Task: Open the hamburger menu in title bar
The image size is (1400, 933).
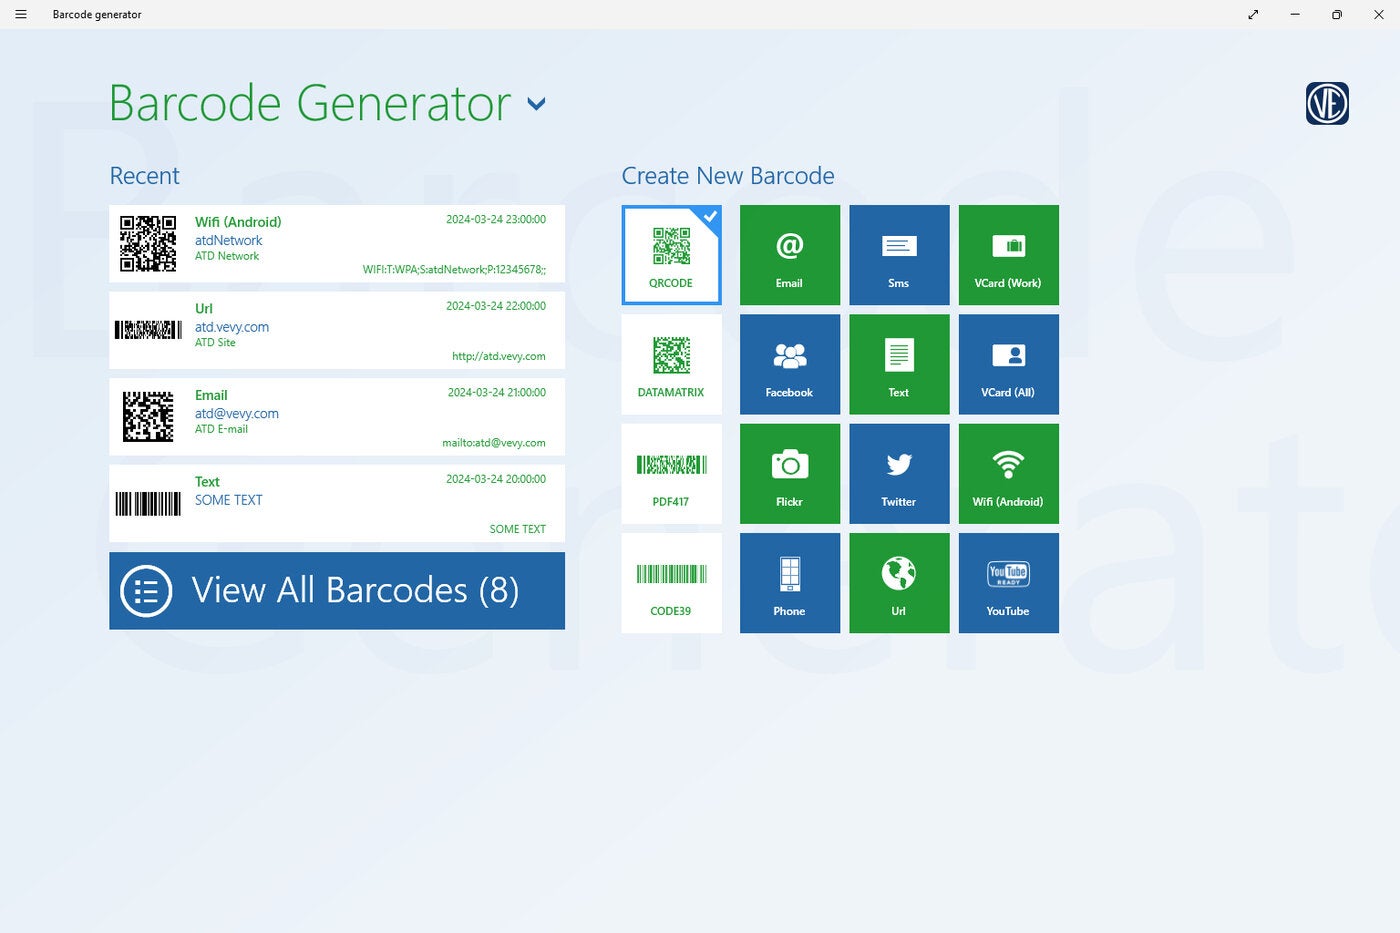Action: [x=20, y=14]
